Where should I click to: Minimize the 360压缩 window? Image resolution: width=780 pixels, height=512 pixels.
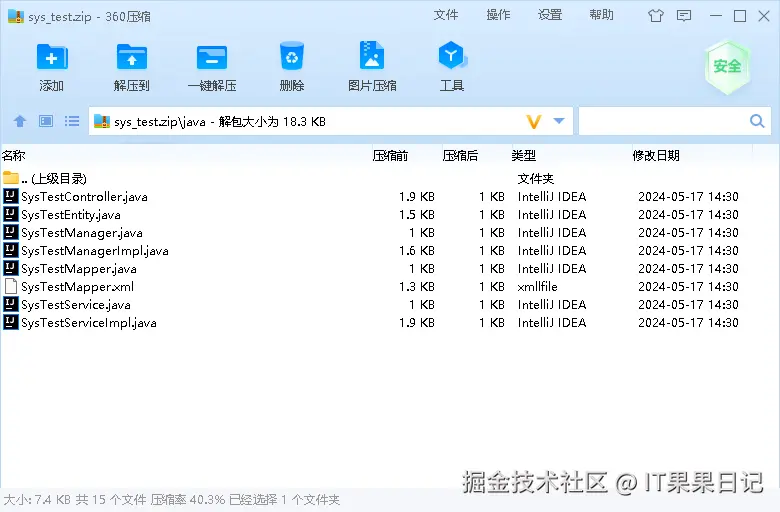coord(716,16)
